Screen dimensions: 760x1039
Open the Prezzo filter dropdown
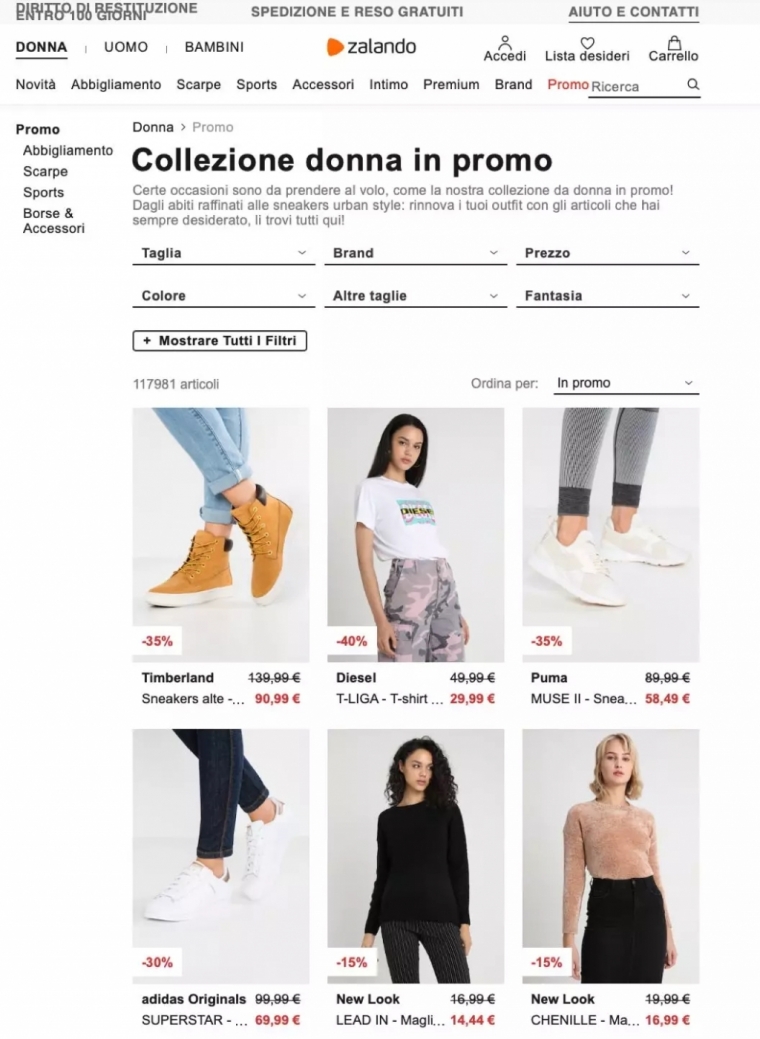[608, 253]
